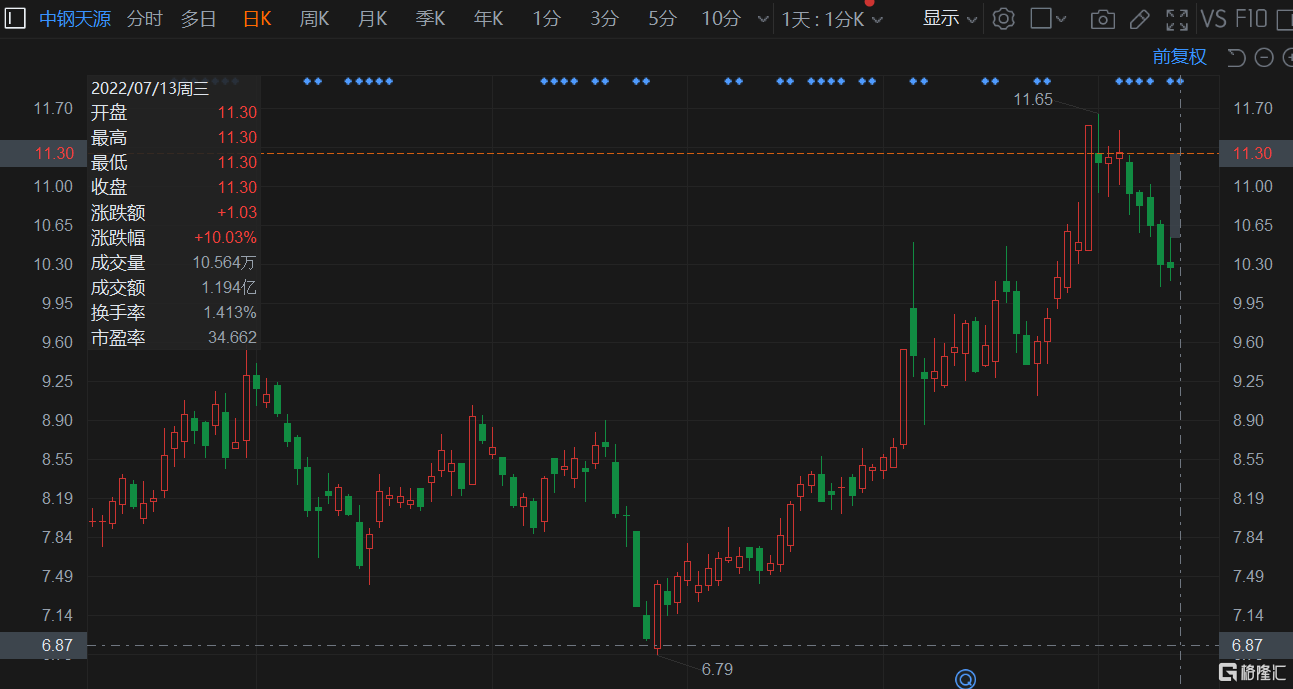
Task: Click the 中钢天源 stock name
Action: click(x=75, y=19)
